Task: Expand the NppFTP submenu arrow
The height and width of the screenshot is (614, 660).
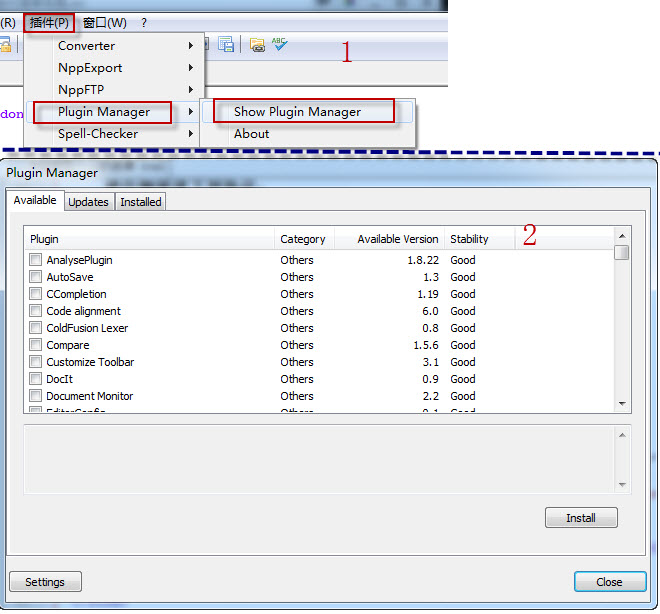Action: (x=191, y=89)
